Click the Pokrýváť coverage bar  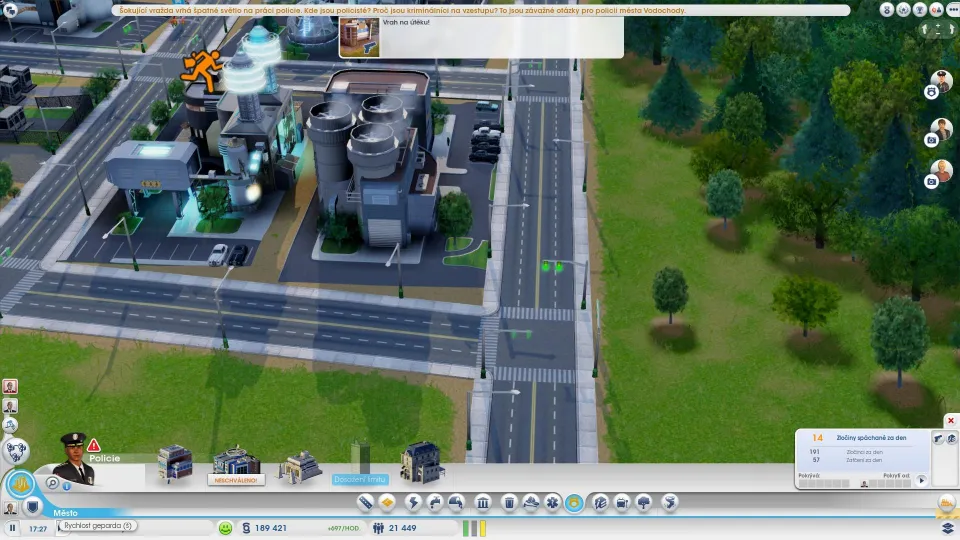pos(824,484)
